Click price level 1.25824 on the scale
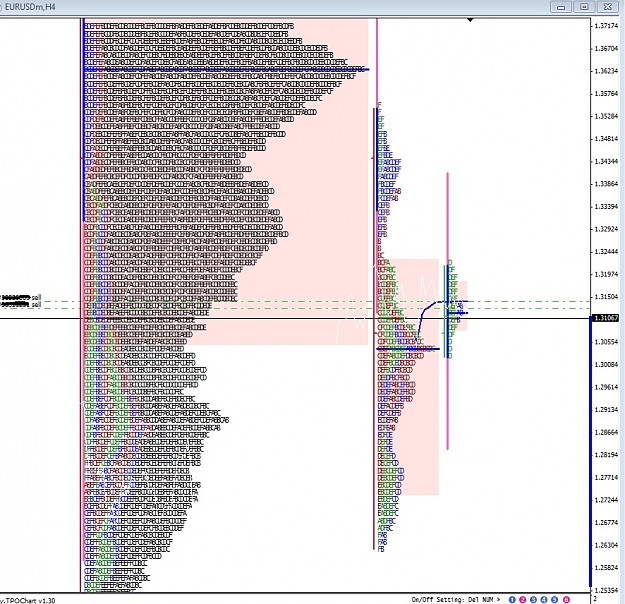This screenshot has height=604, width=625. click(x=606, y=567)
